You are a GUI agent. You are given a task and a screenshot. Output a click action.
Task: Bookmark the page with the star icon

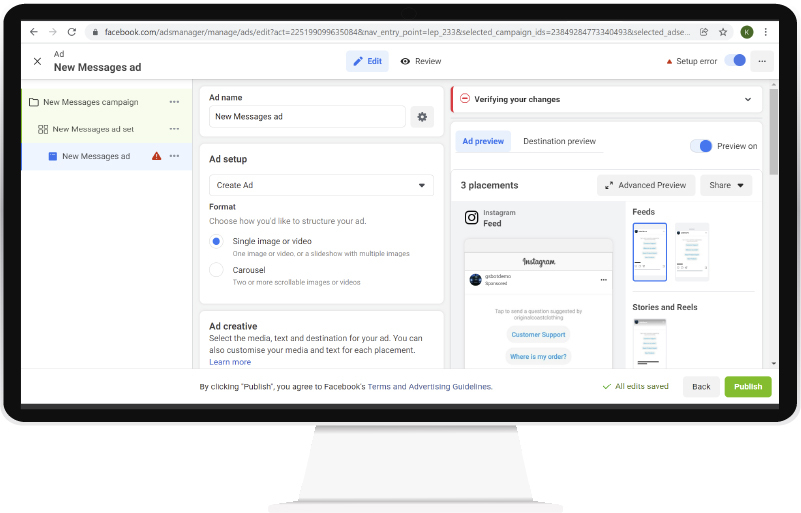tap(723, 32)
